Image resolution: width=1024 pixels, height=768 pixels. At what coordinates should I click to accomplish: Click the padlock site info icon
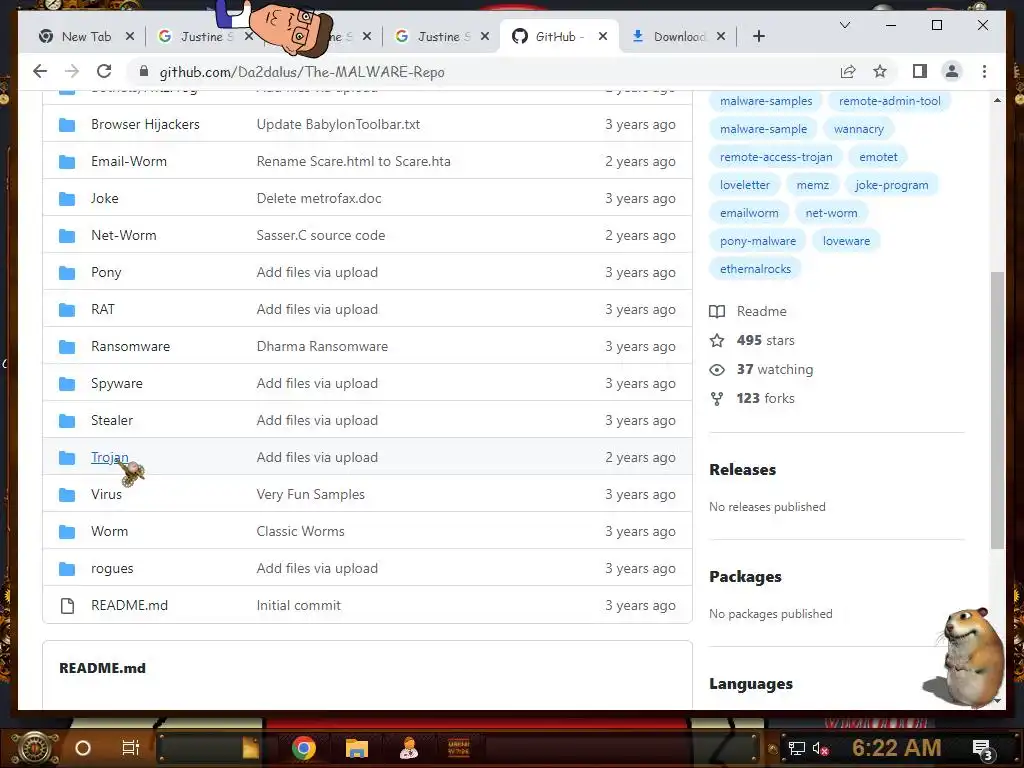[144, 72]
